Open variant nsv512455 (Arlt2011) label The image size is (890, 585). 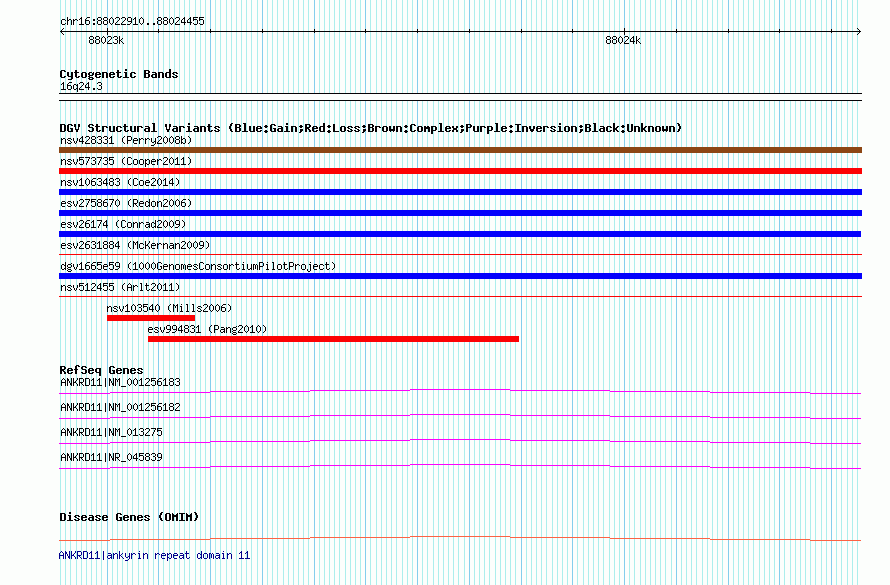(120, 287)
